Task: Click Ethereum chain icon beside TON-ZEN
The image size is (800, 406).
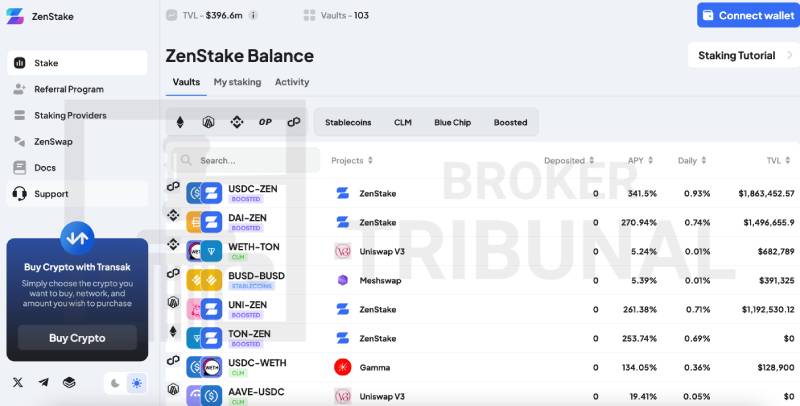Action: (x=173, y=332)
